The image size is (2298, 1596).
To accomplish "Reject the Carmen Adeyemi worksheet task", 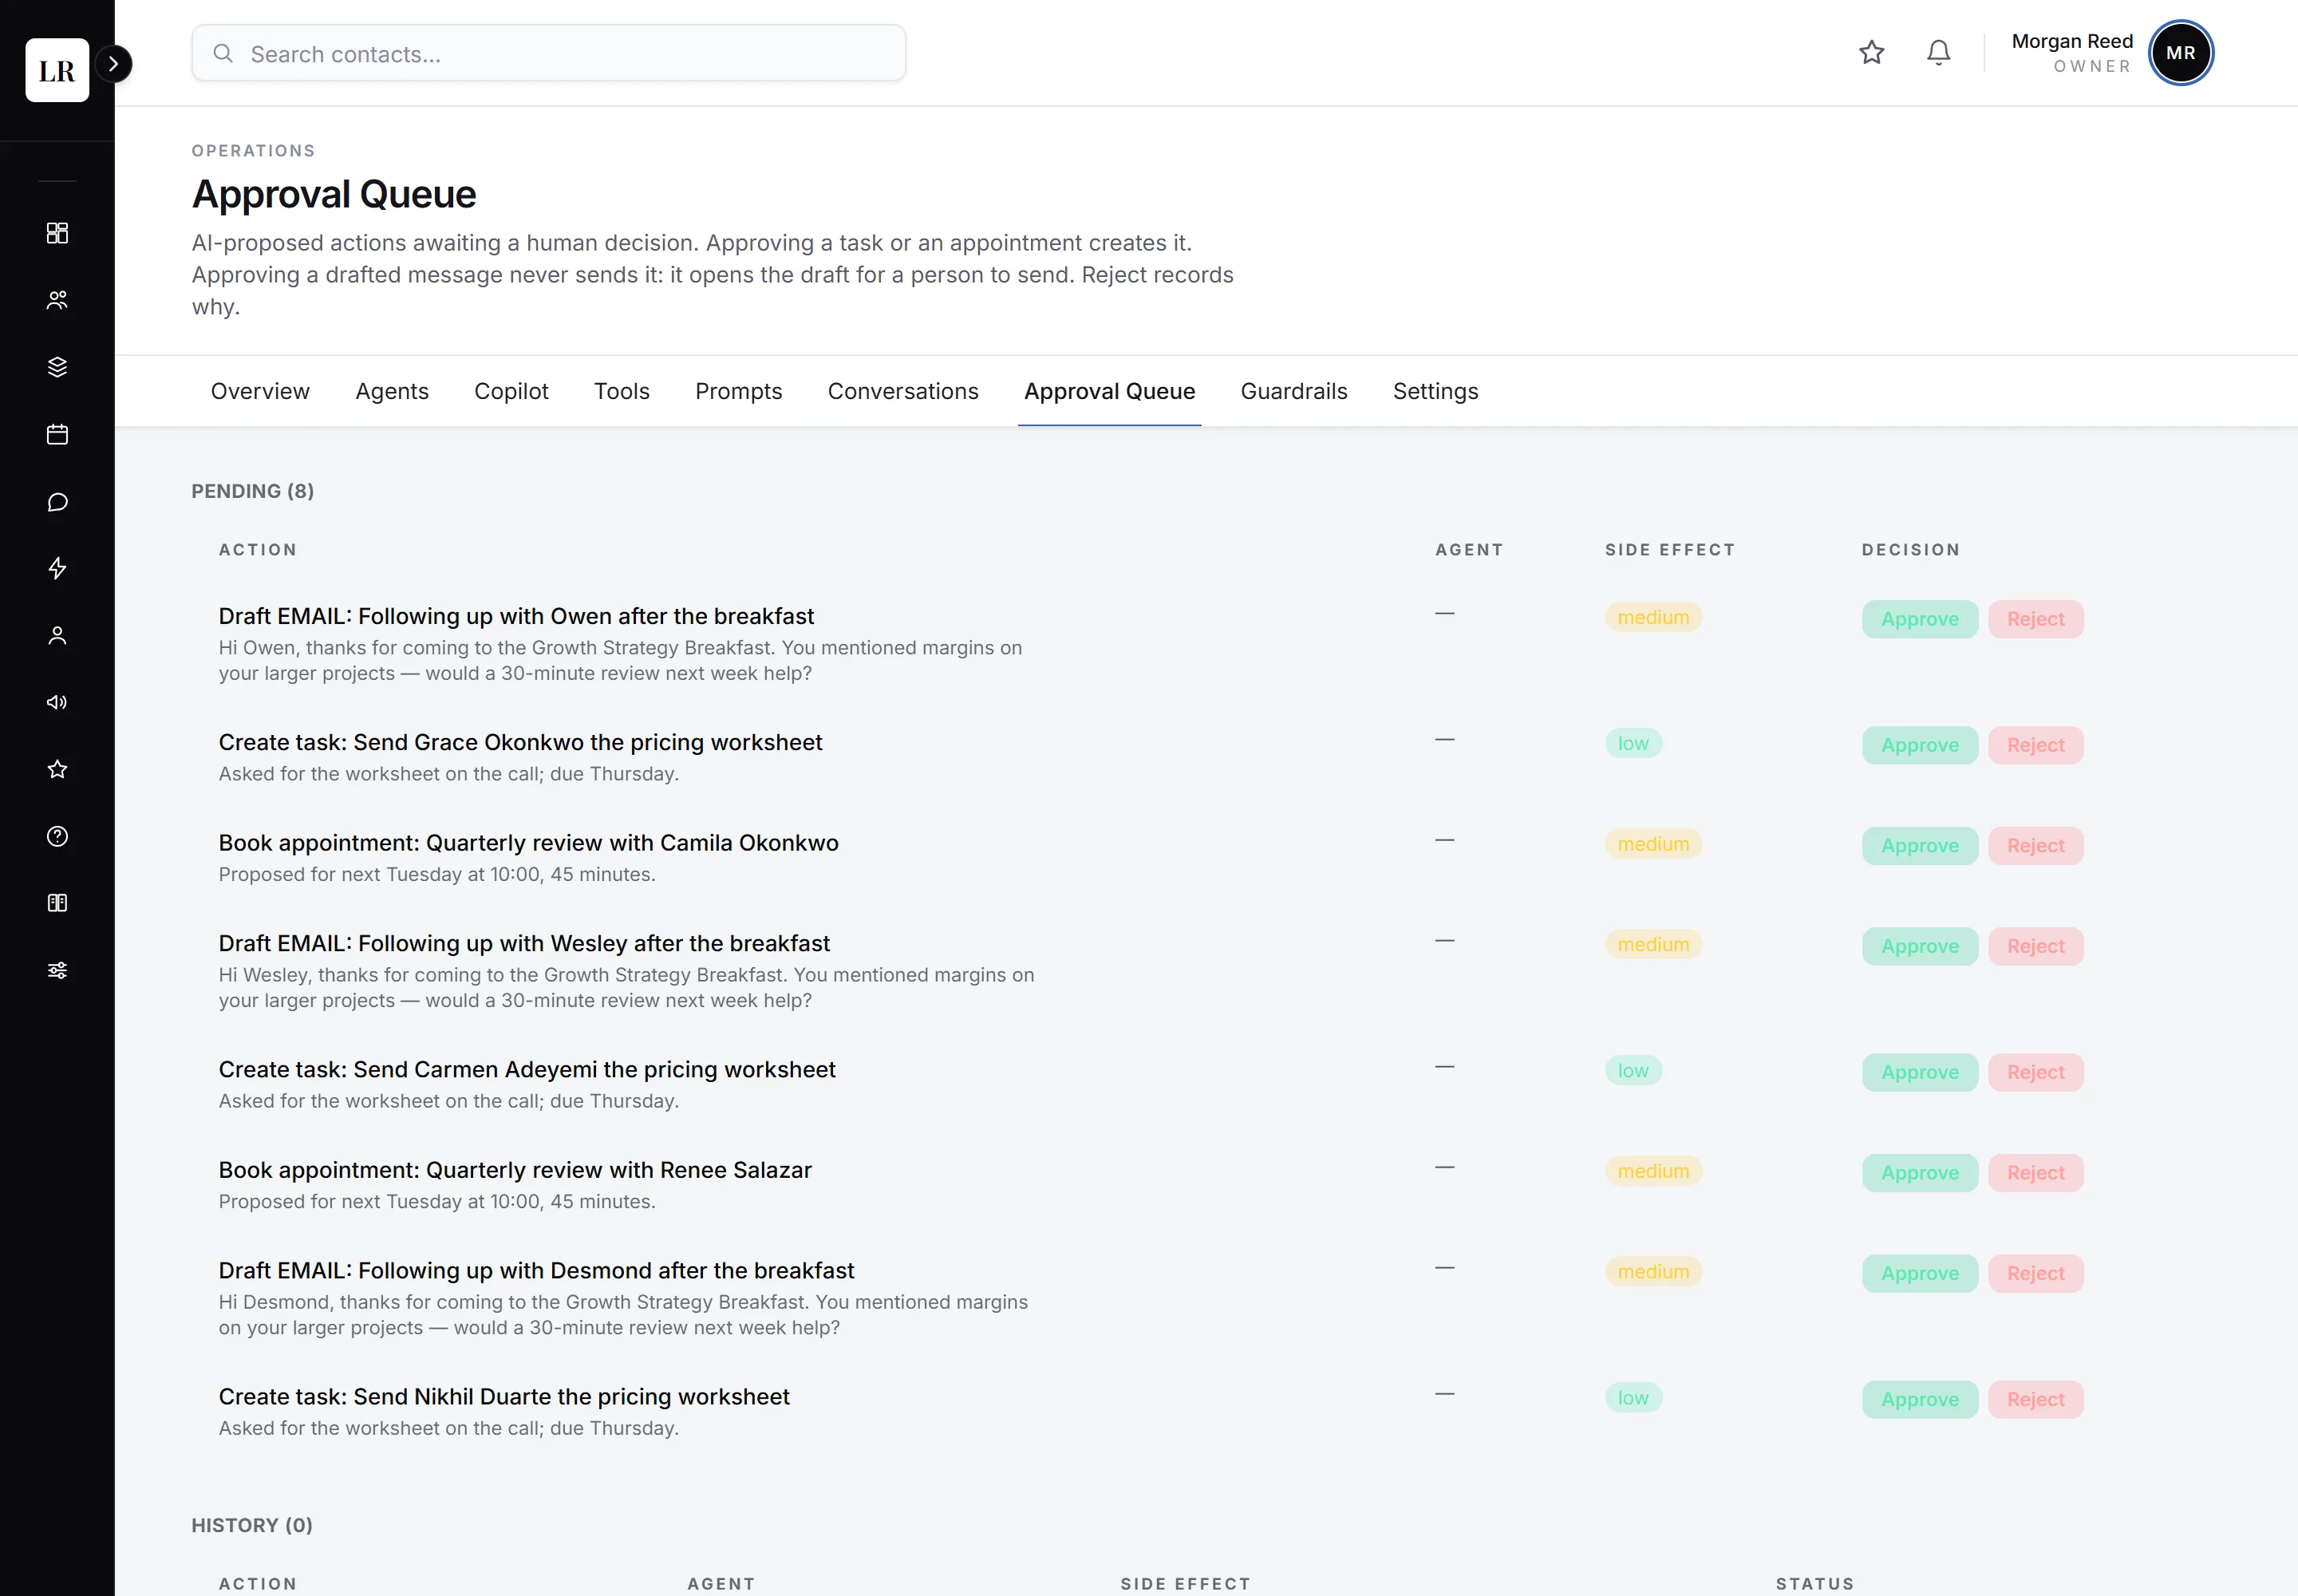I will [x=2035, y=1072].
